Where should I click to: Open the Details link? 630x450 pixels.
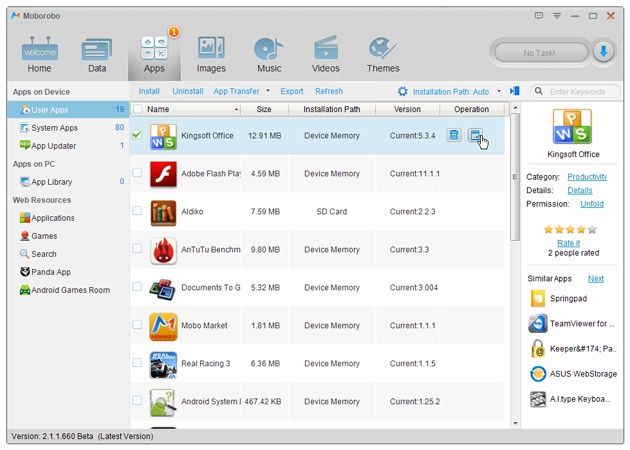(x=580, y=190)
